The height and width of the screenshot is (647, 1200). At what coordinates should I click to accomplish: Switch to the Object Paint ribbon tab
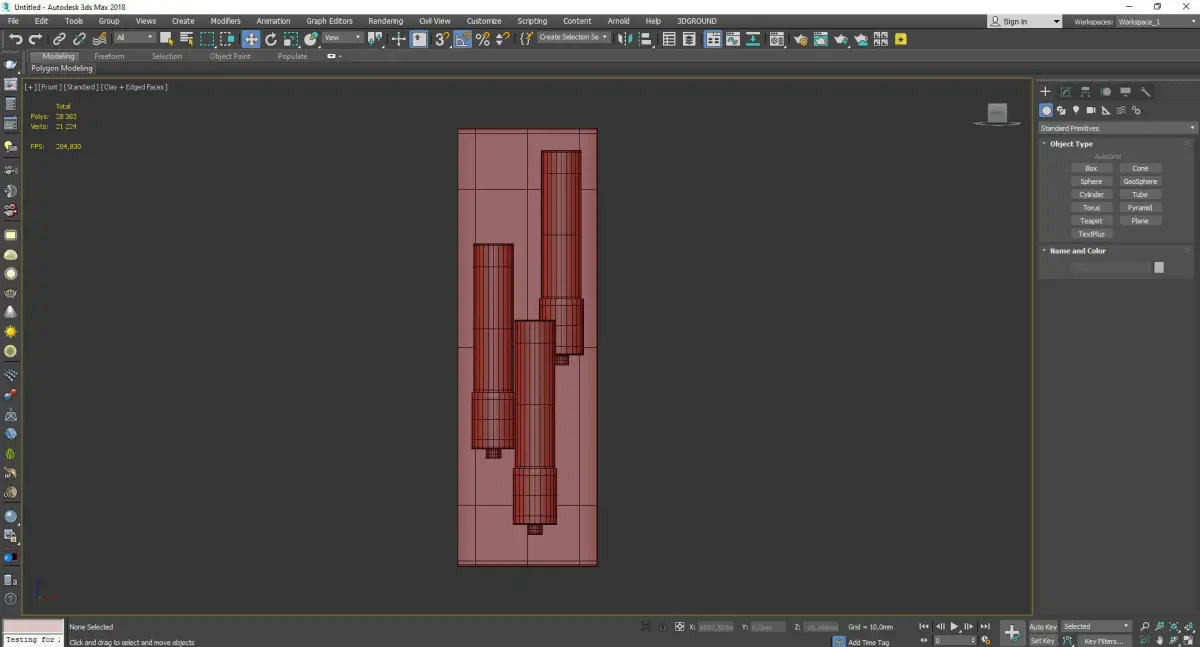pos(230,56)
